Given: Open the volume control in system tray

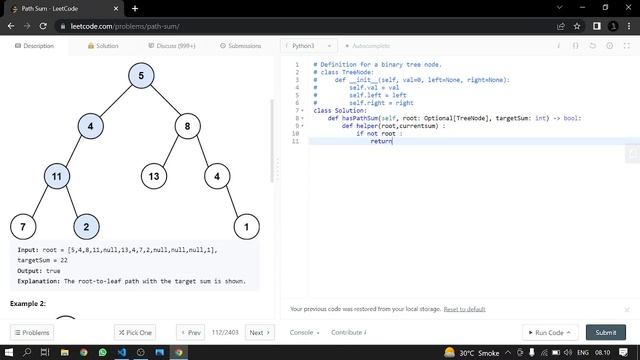Looking at the screenshot, I should pyautogui.click(x=568, y=352).
